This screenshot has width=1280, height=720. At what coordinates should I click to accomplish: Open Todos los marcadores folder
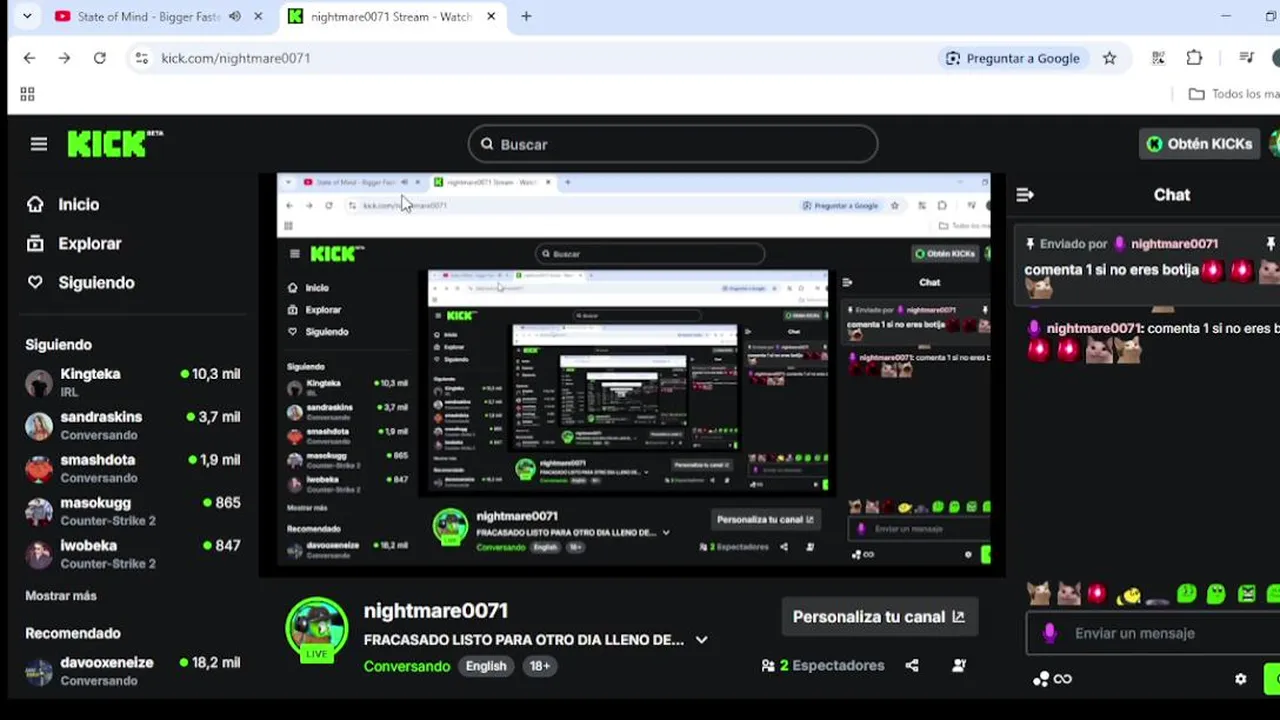1234,94
